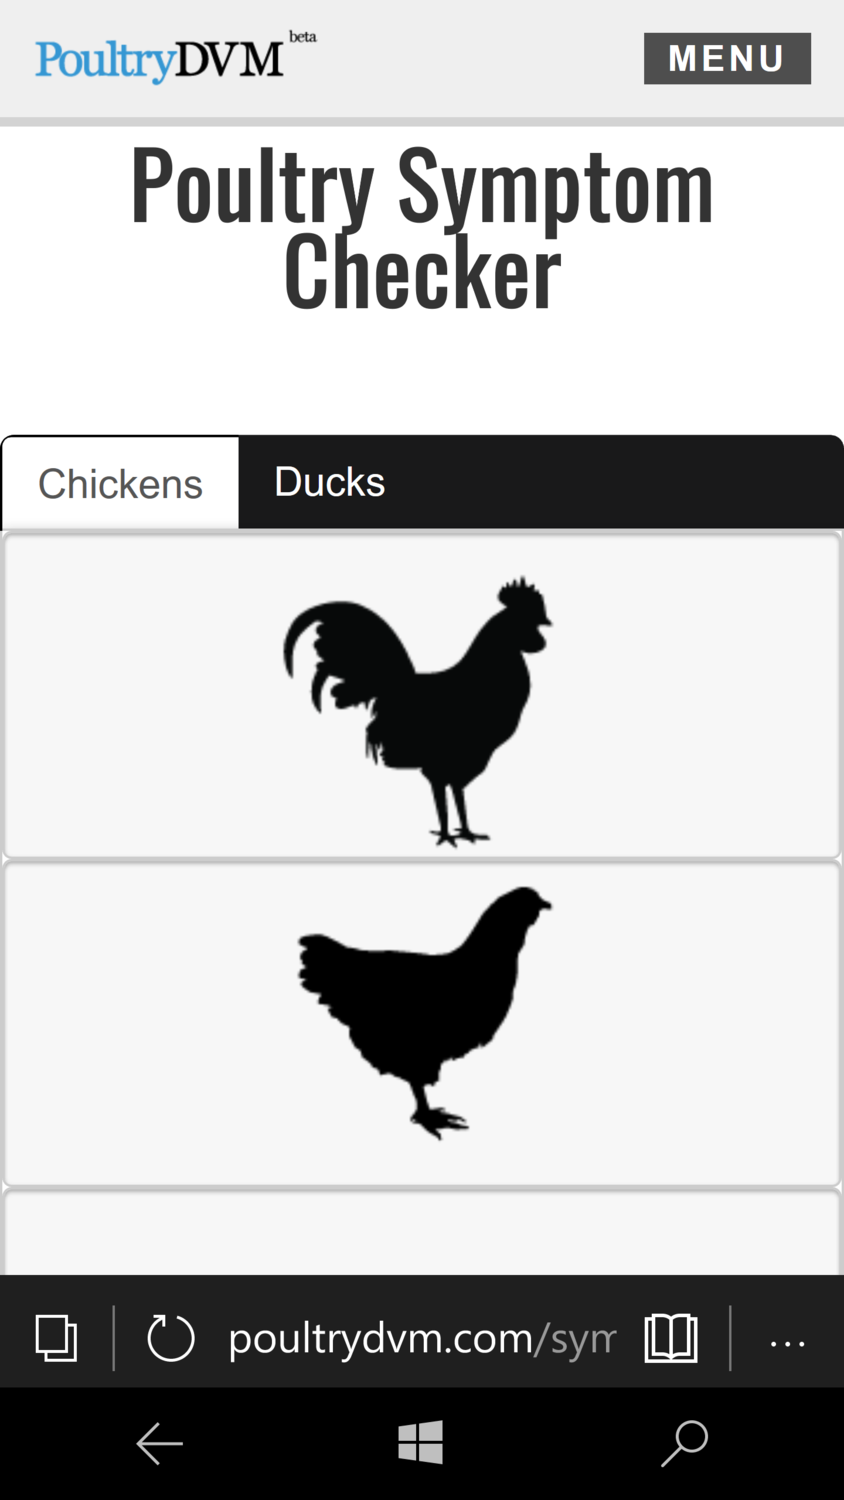Viewport: 844px width, 1500px height.
Task: Switch to the Ducks tab
Action: (x=329, y=482)
